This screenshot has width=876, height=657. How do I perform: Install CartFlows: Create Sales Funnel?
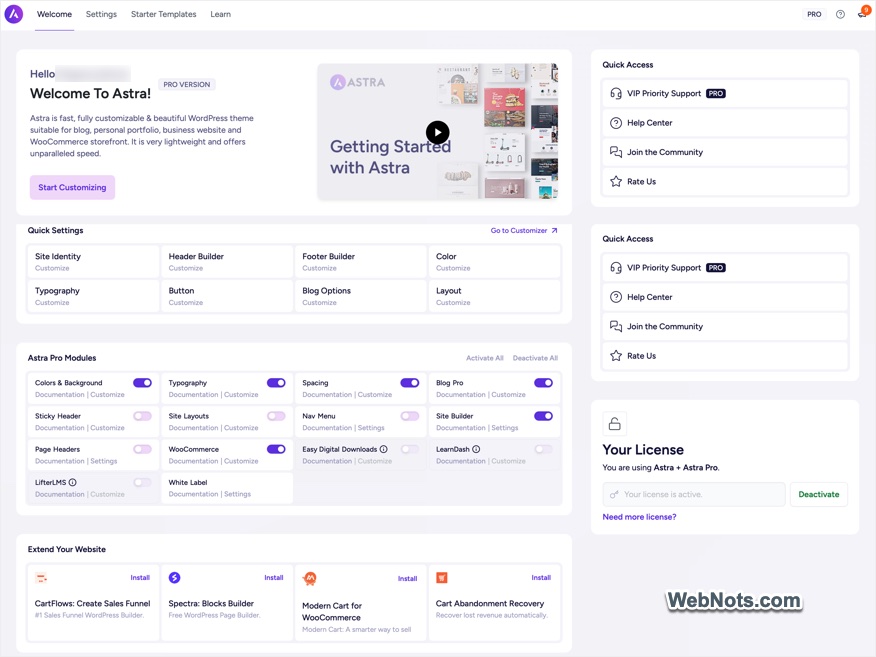(140, 578)
